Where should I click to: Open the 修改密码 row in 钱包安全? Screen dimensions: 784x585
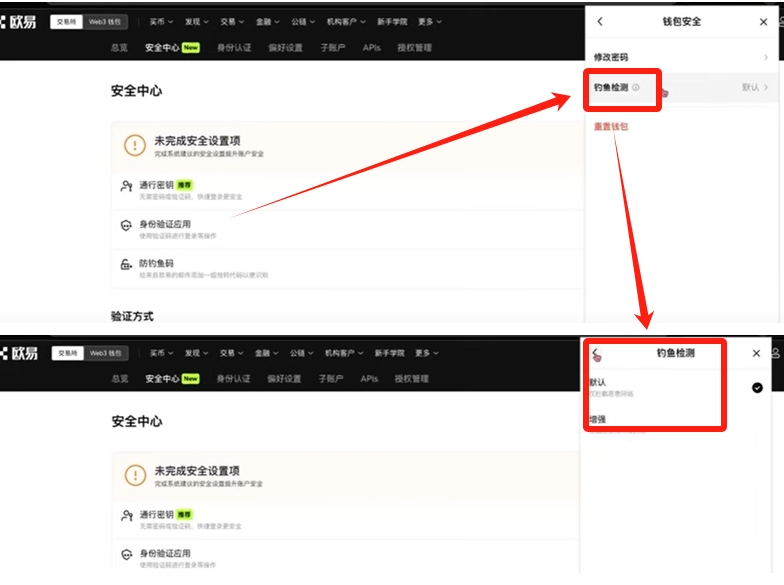coord(682,58)
